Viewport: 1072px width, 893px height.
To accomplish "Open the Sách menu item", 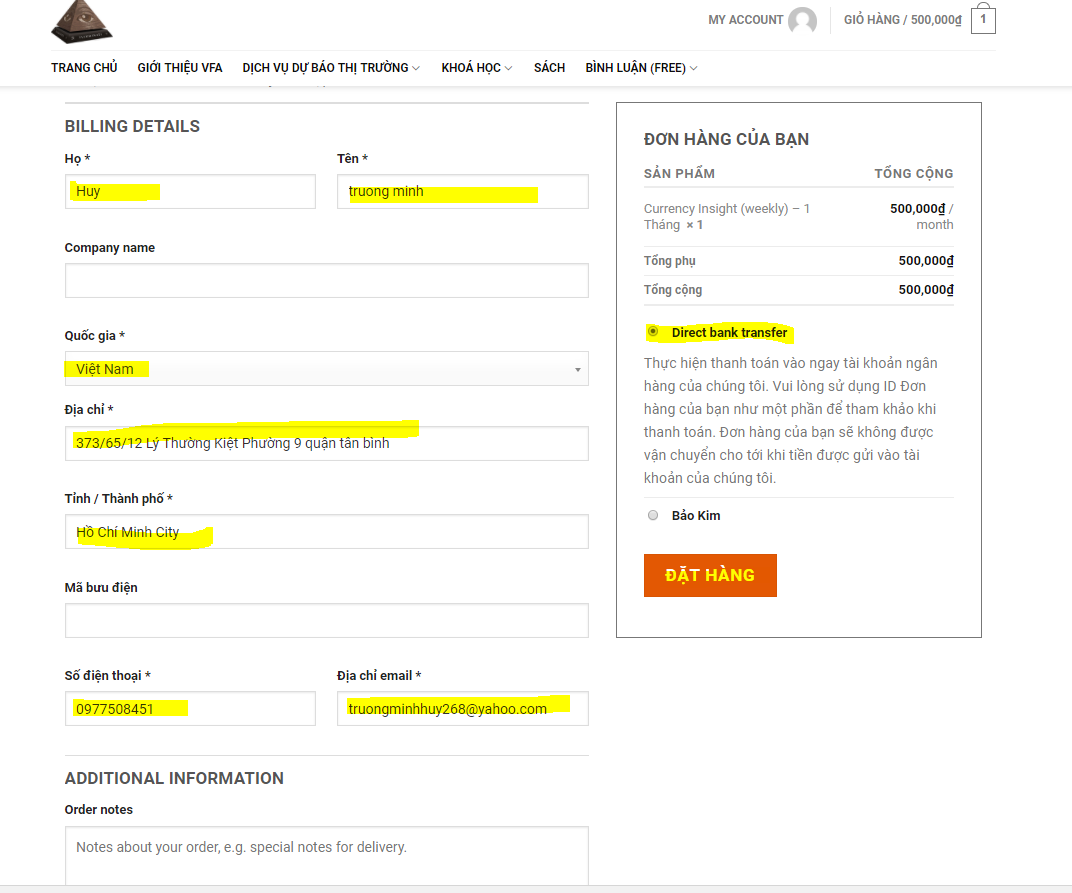I will pyautogui.click(x=549, y=68).
